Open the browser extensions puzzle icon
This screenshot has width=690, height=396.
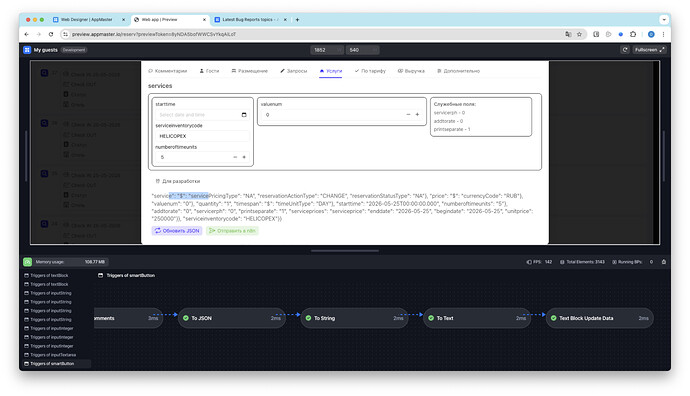click(633, 34)
